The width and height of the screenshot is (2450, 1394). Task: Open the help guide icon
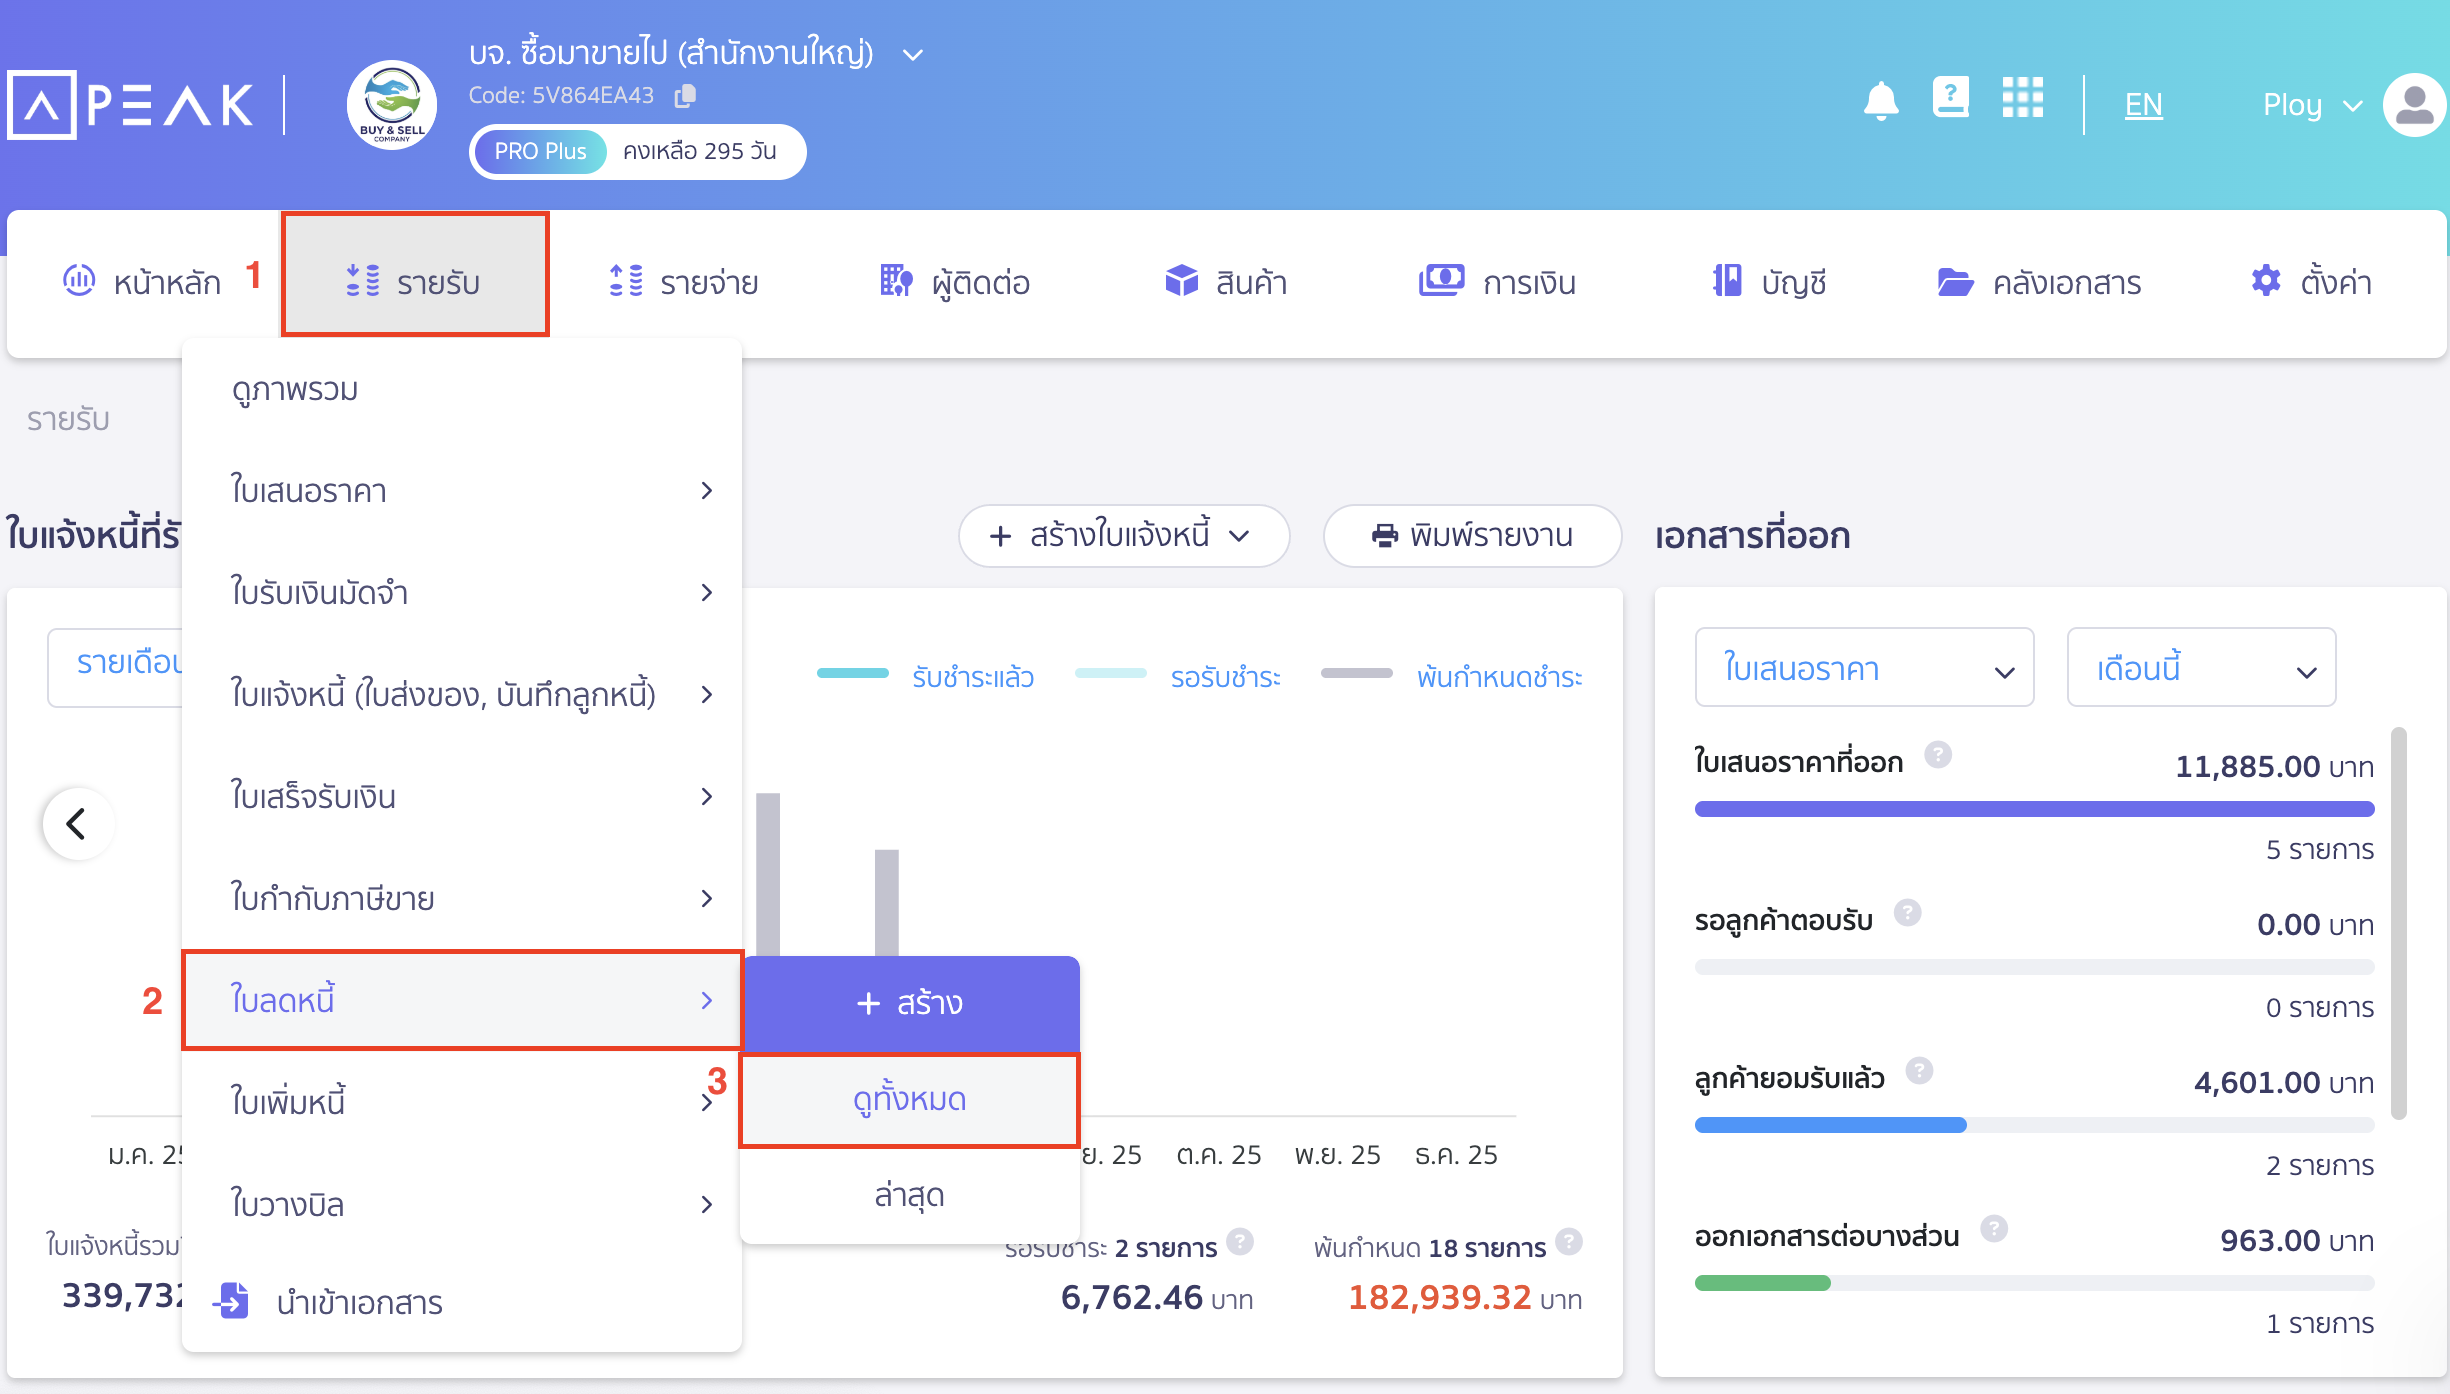[1951, 98]
